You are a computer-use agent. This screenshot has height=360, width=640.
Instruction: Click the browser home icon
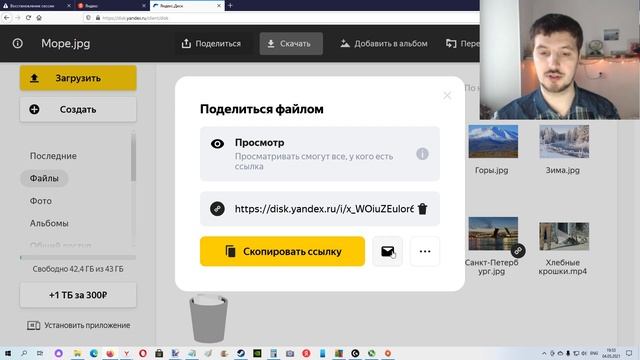39,18
